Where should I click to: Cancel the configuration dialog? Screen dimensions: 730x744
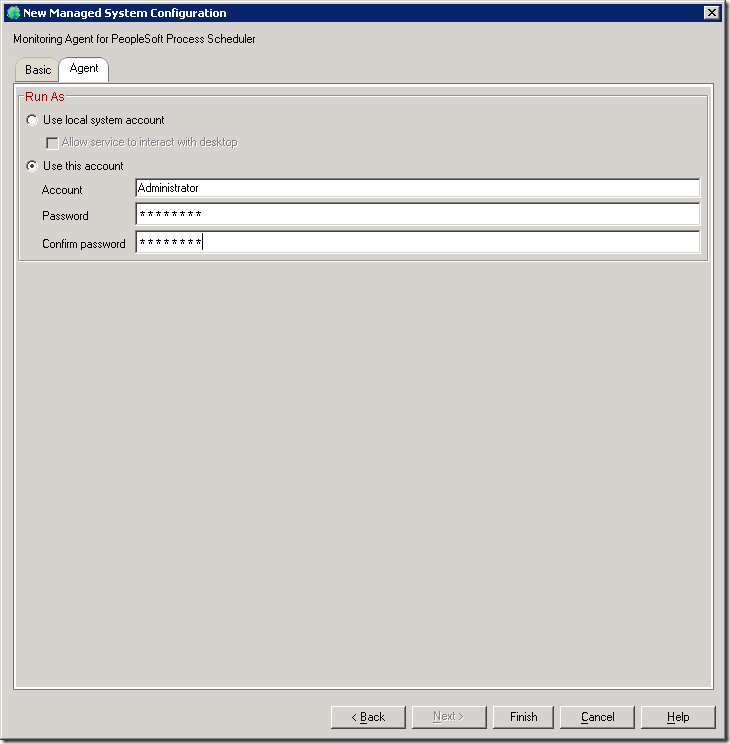tap(597, 717)
